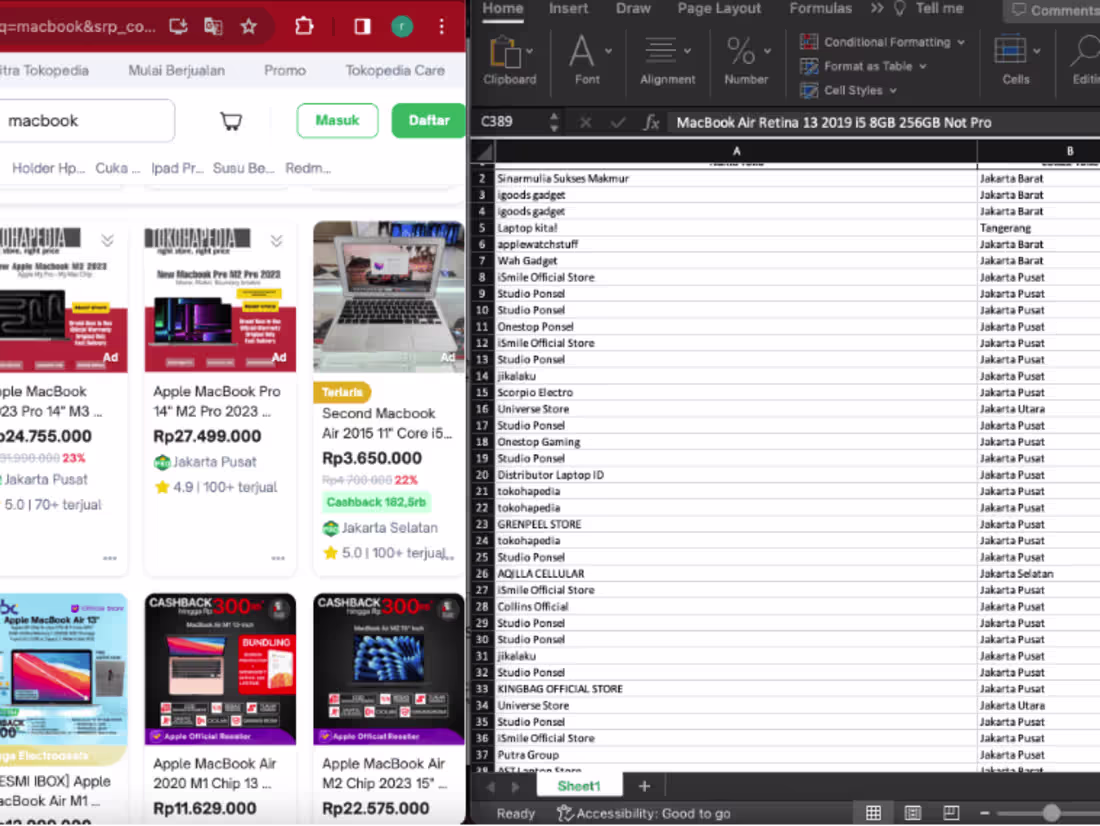The height and width of the screenshot is (826, 1100).
Task: Click the formula bar confirm checkmark
Action: click(618, 123)
